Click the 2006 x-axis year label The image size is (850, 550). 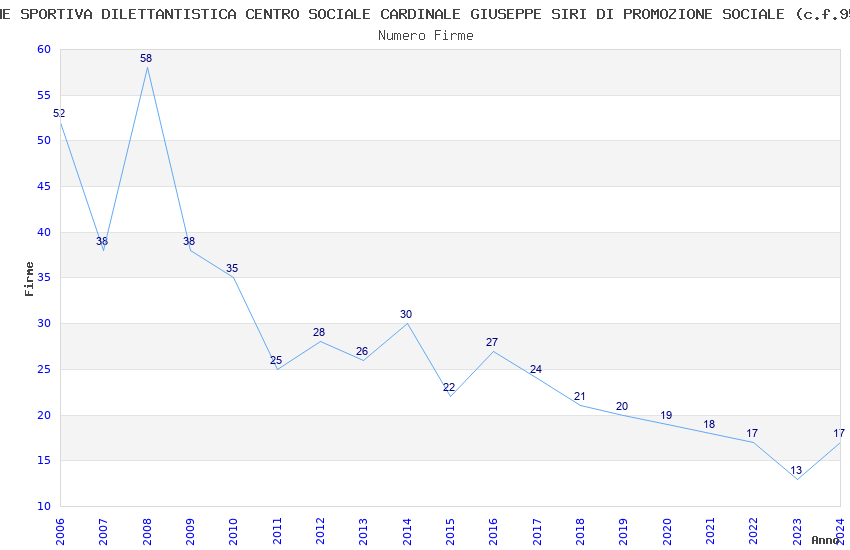(x=60, y=531)
